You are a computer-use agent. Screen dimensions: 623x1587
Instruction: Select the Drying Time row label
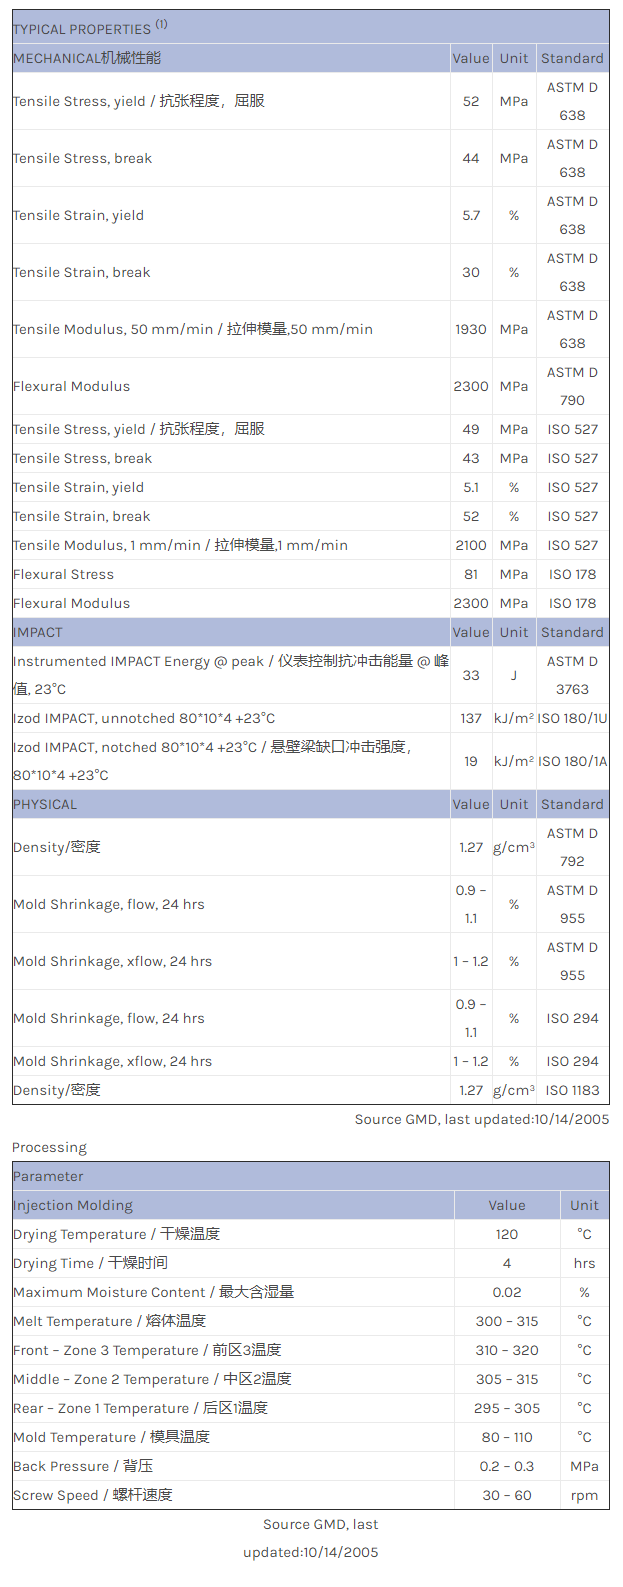pyautogui.click(x=90, y=1263)
